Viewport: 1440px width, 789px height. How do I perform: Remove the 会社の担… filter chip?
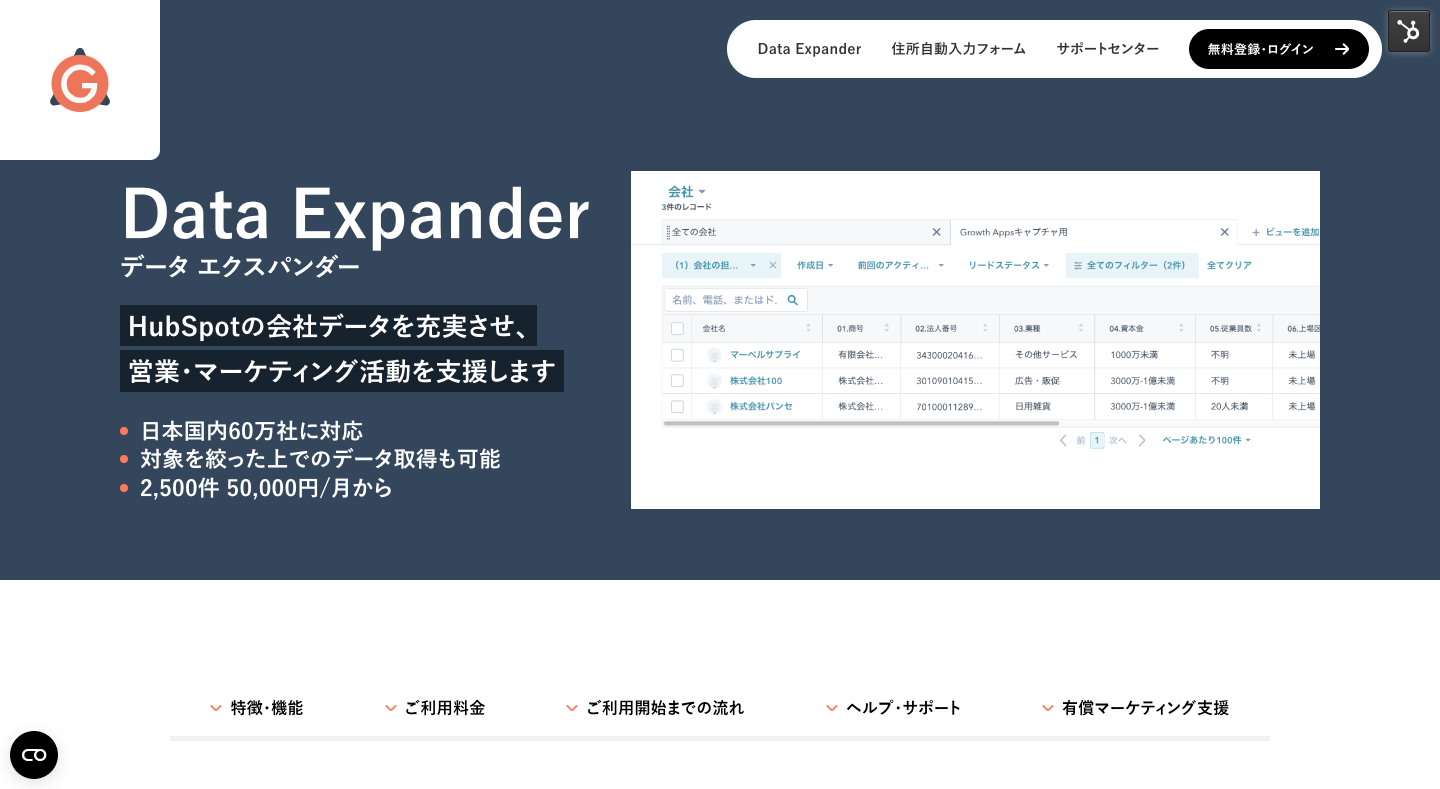[x=772, y=266]
